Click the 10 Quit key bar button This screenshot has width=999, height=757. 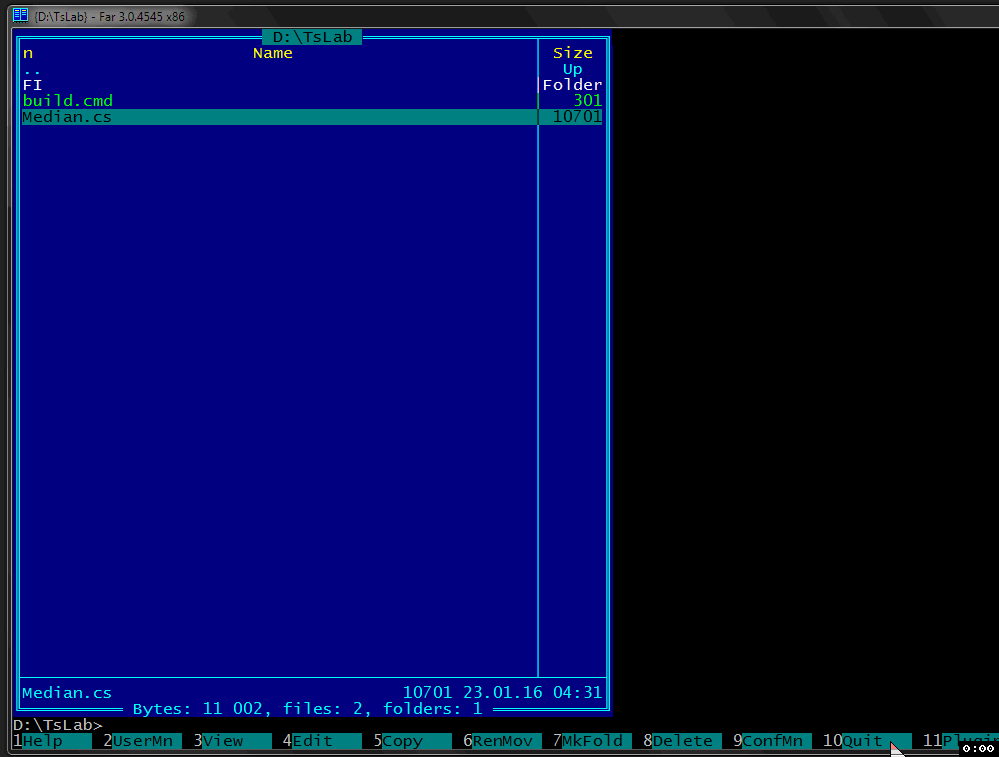coord(867,741)
